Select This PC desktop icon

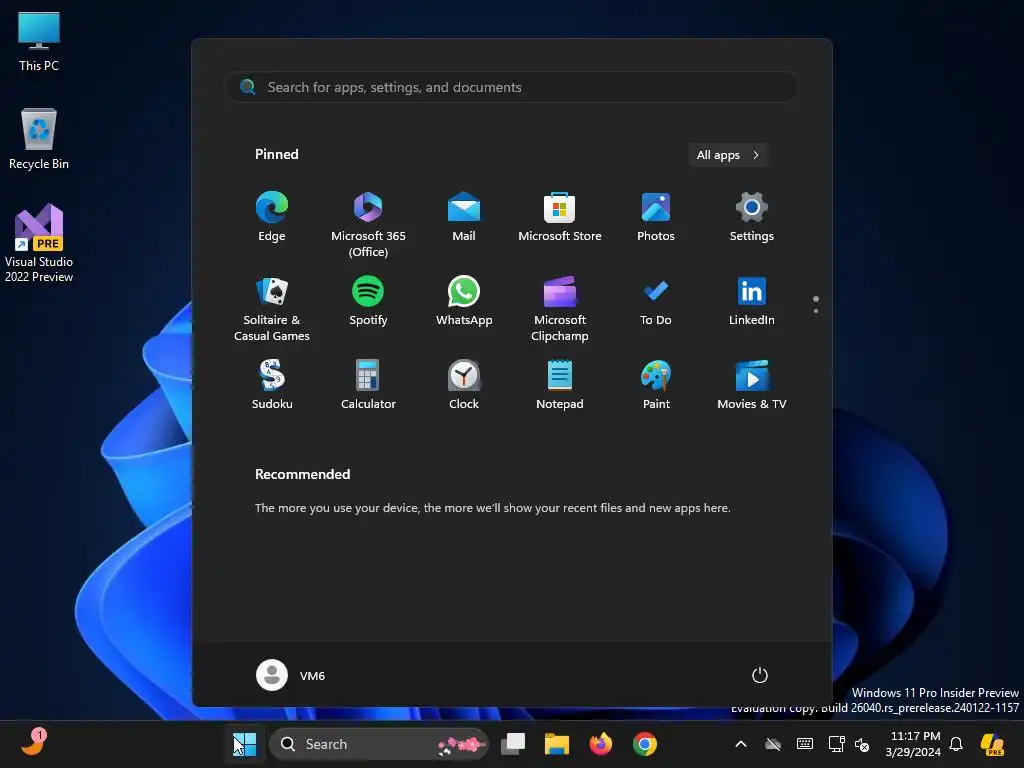click(x=39, y=41)
